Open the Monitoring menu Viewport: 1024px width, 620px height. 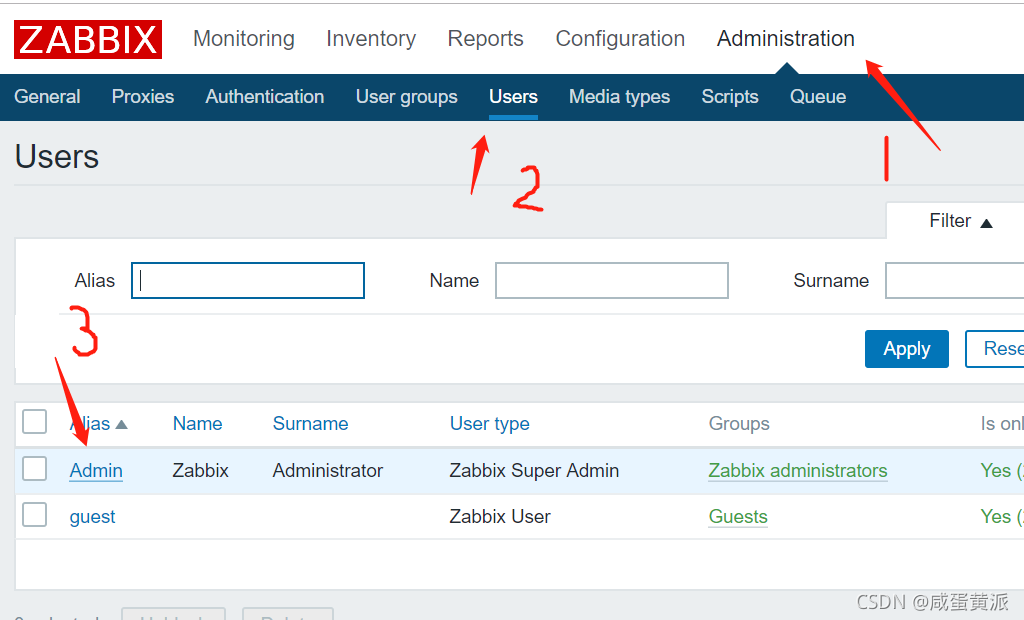244,39
